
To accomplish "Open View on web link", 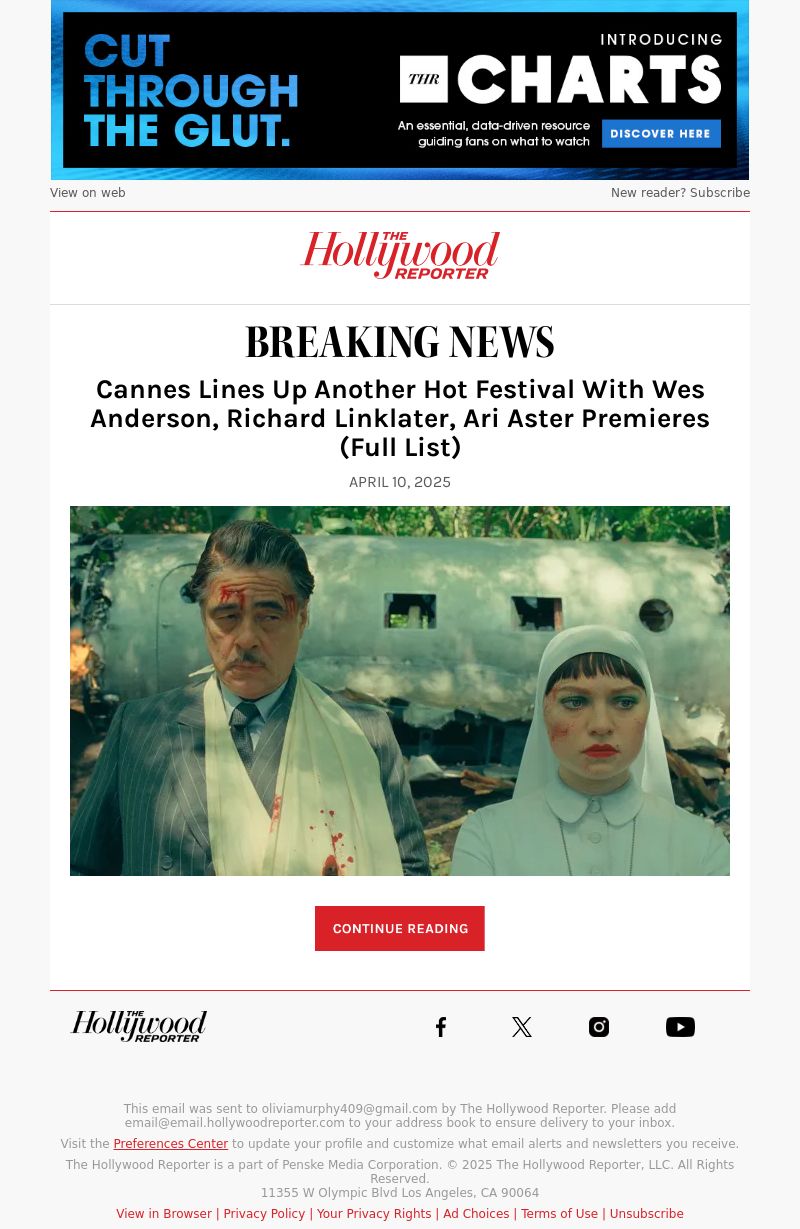I will [88, 193].
